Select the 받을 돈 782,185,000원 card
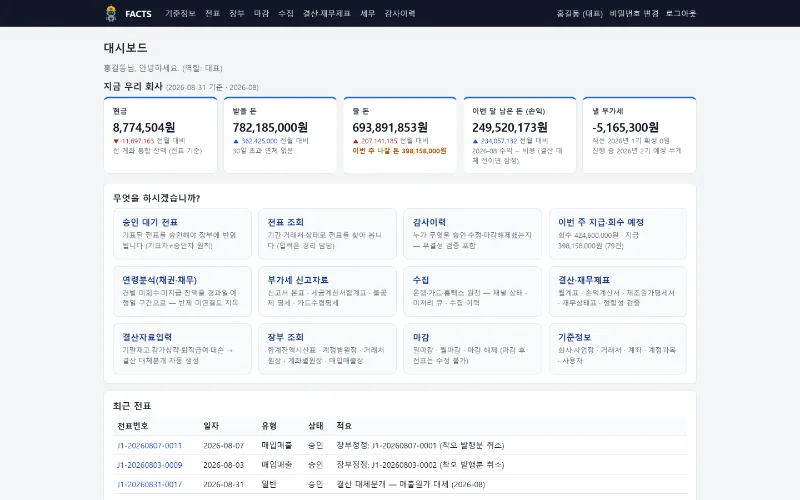800x500 pixels. point(280,135)
